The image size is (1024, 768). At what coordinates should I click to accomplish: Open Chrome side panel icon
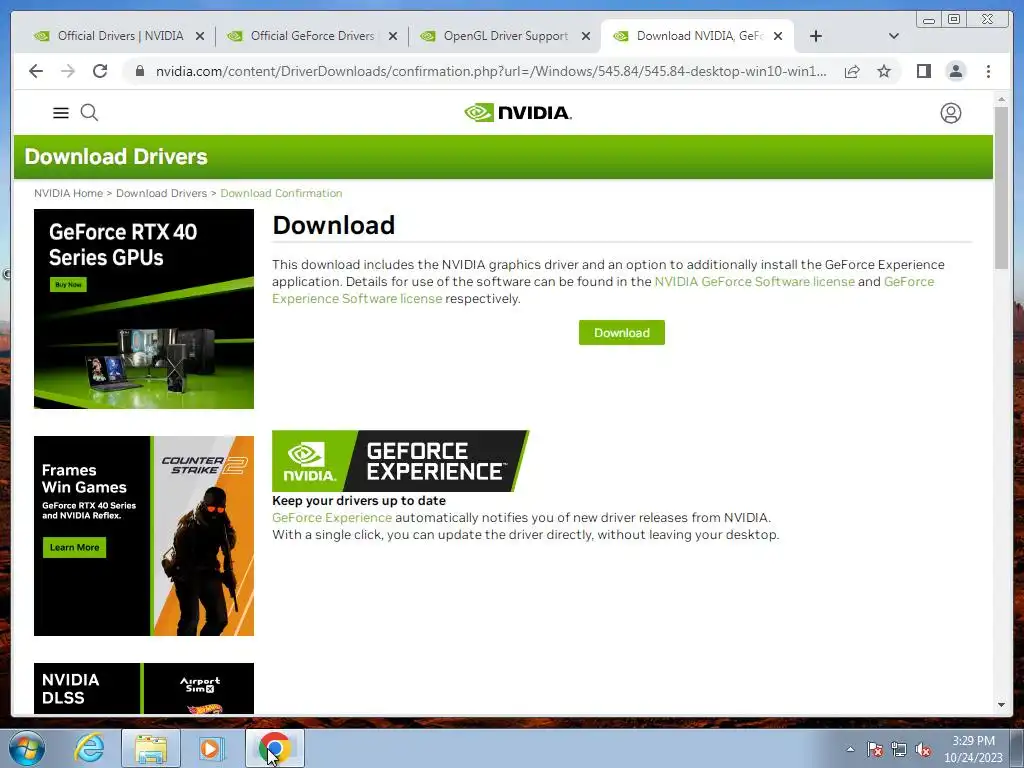(923, 71)
